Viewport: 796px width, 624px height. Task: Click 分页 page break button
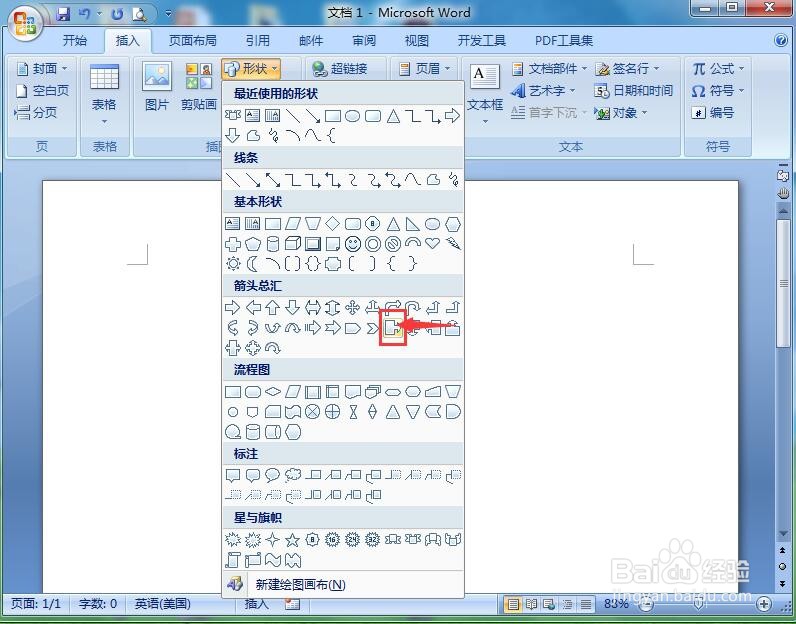point(36,112)
